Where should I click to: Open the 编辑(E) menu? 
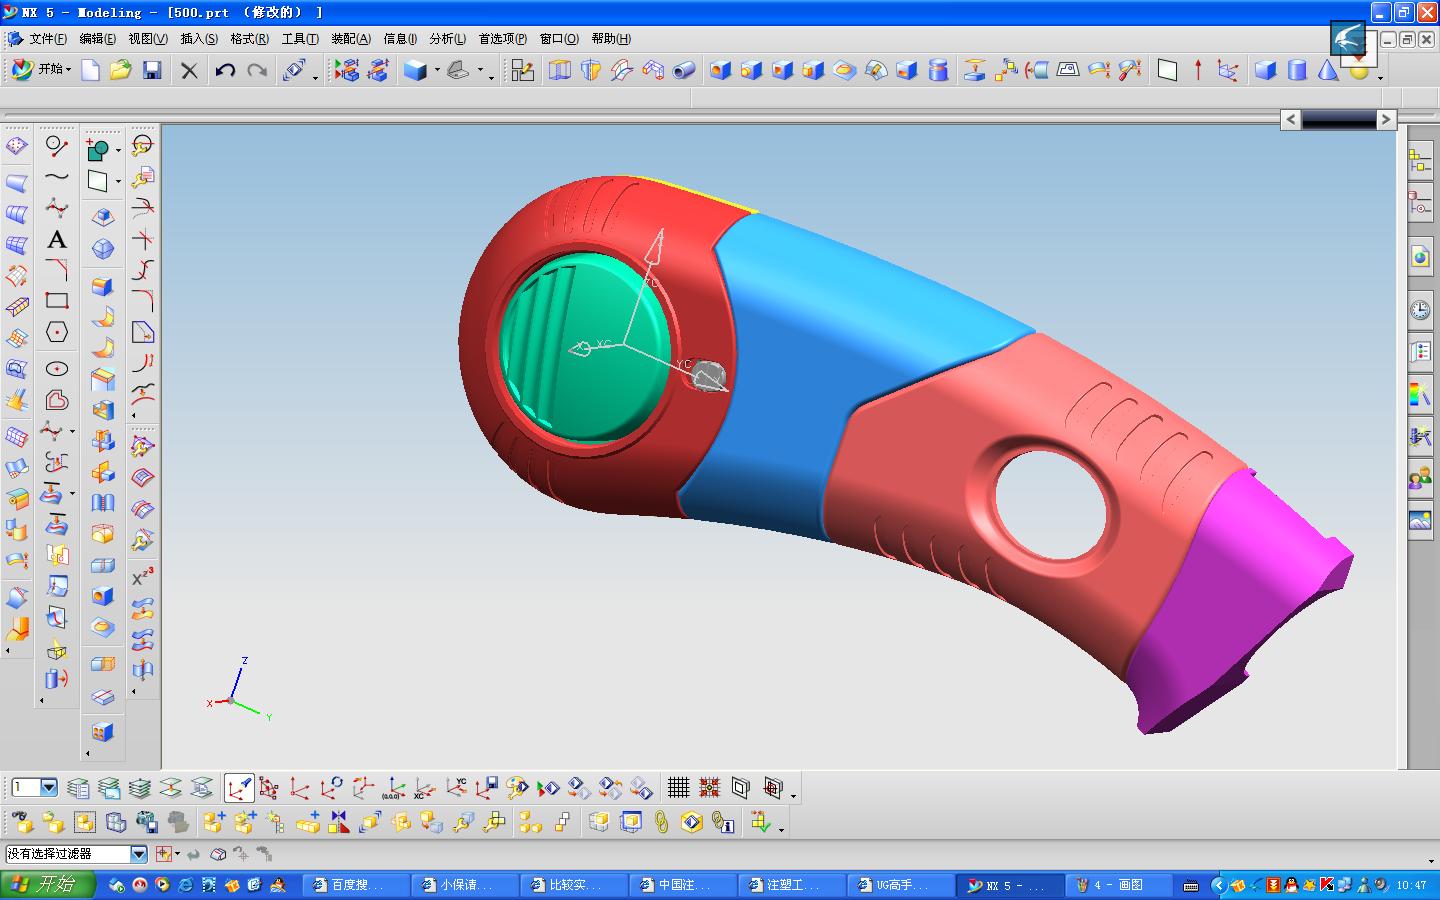(x=98, y=39)
